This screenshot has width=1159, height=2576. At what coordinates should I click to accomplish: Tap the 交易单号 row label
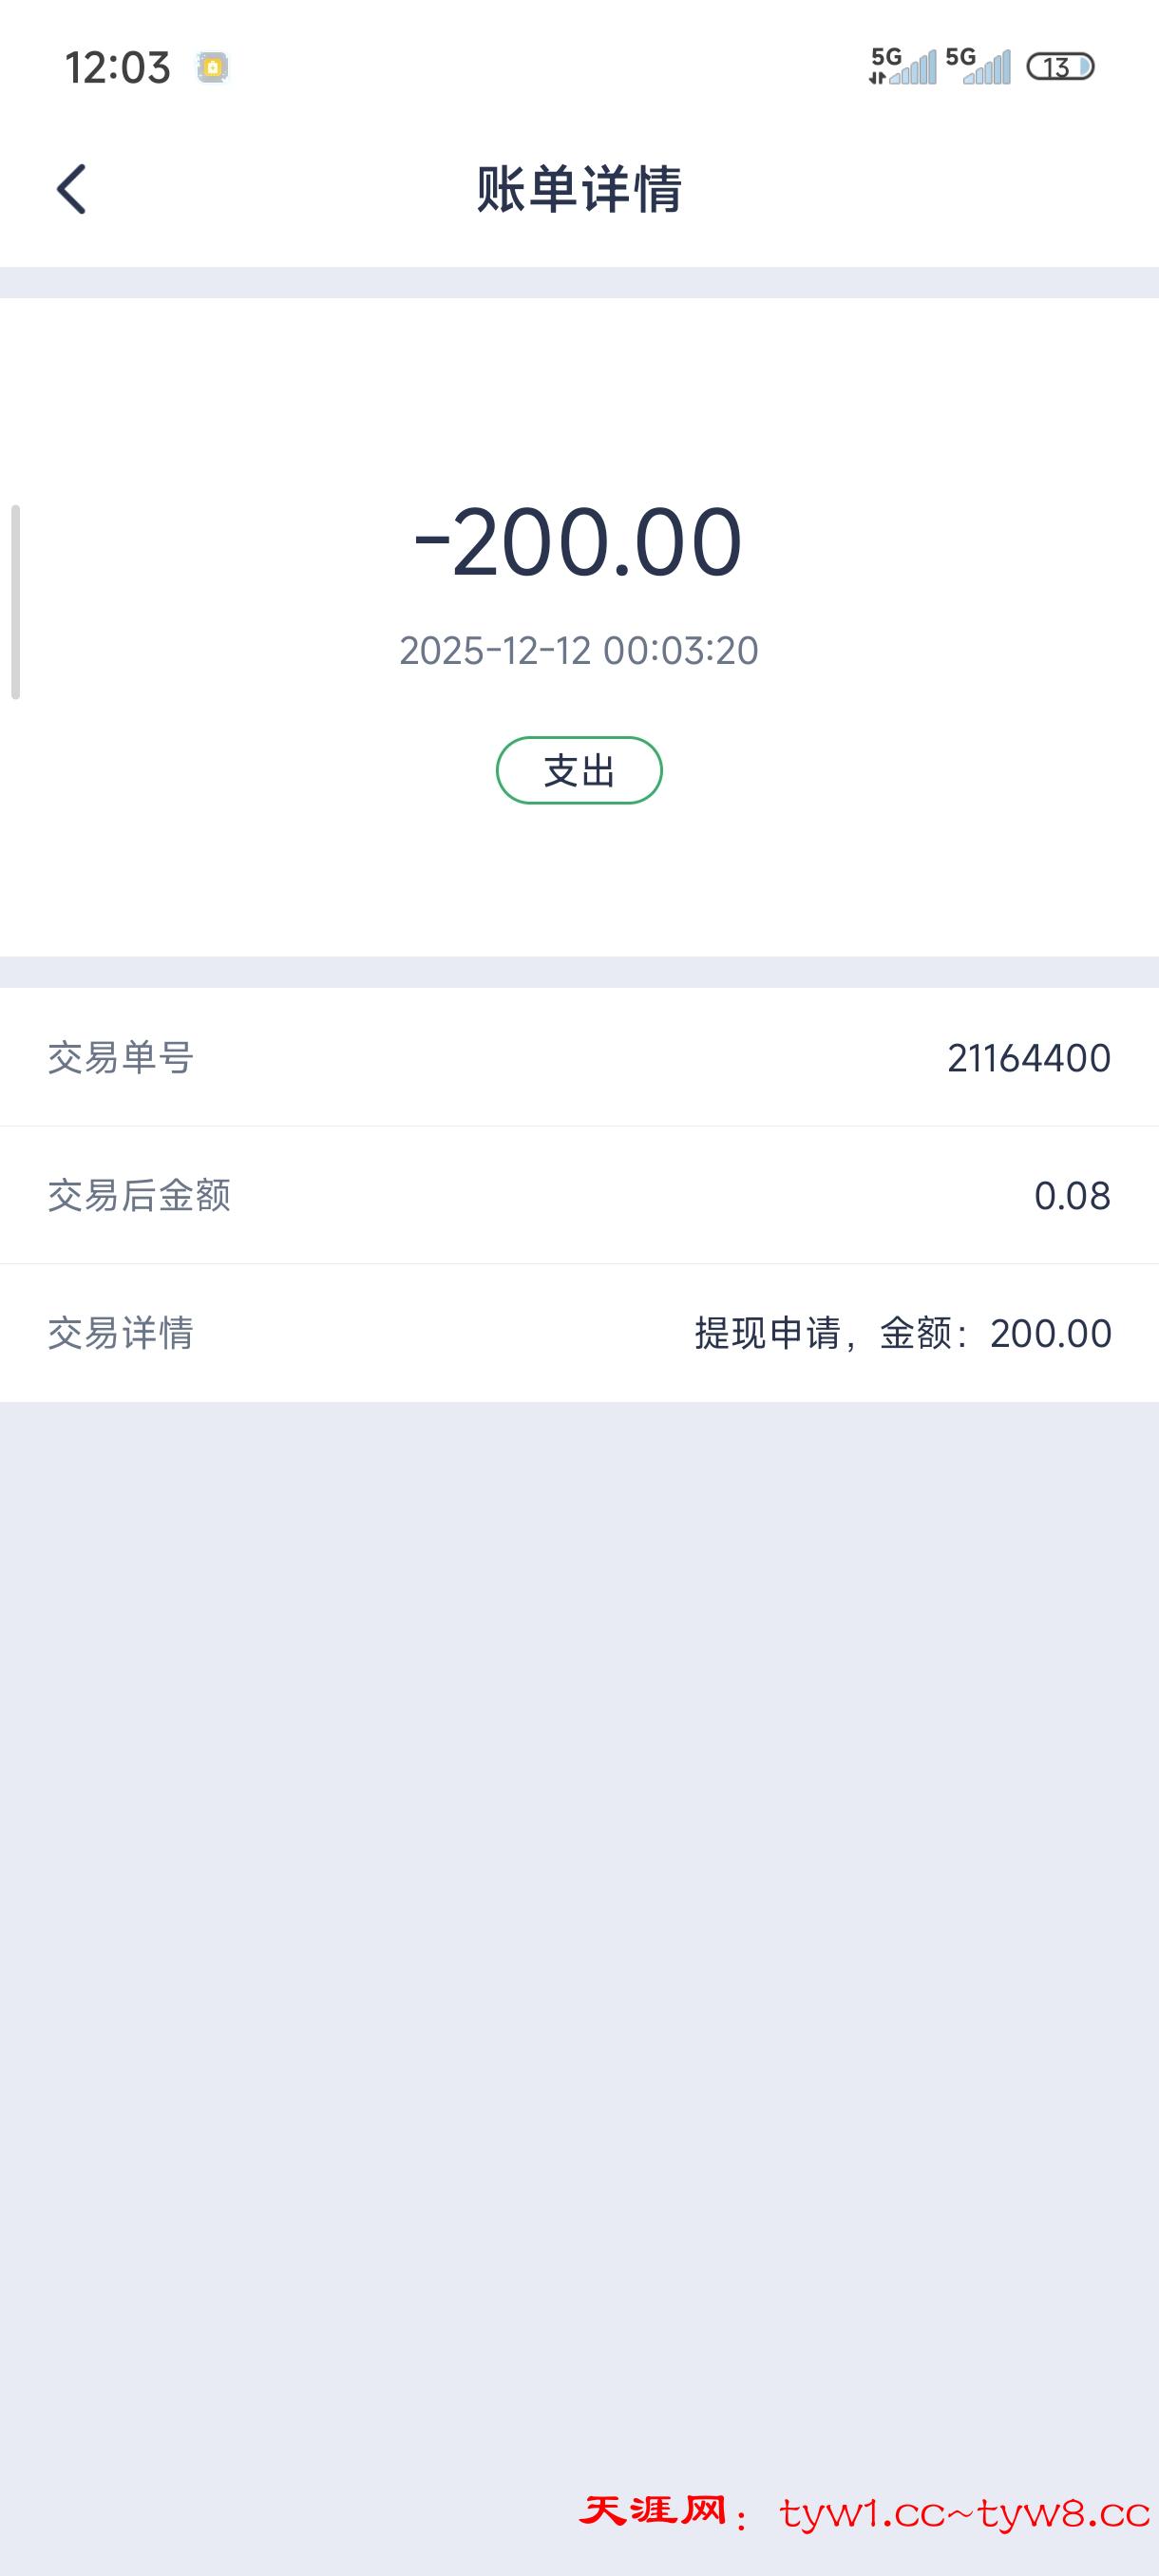121,1057
